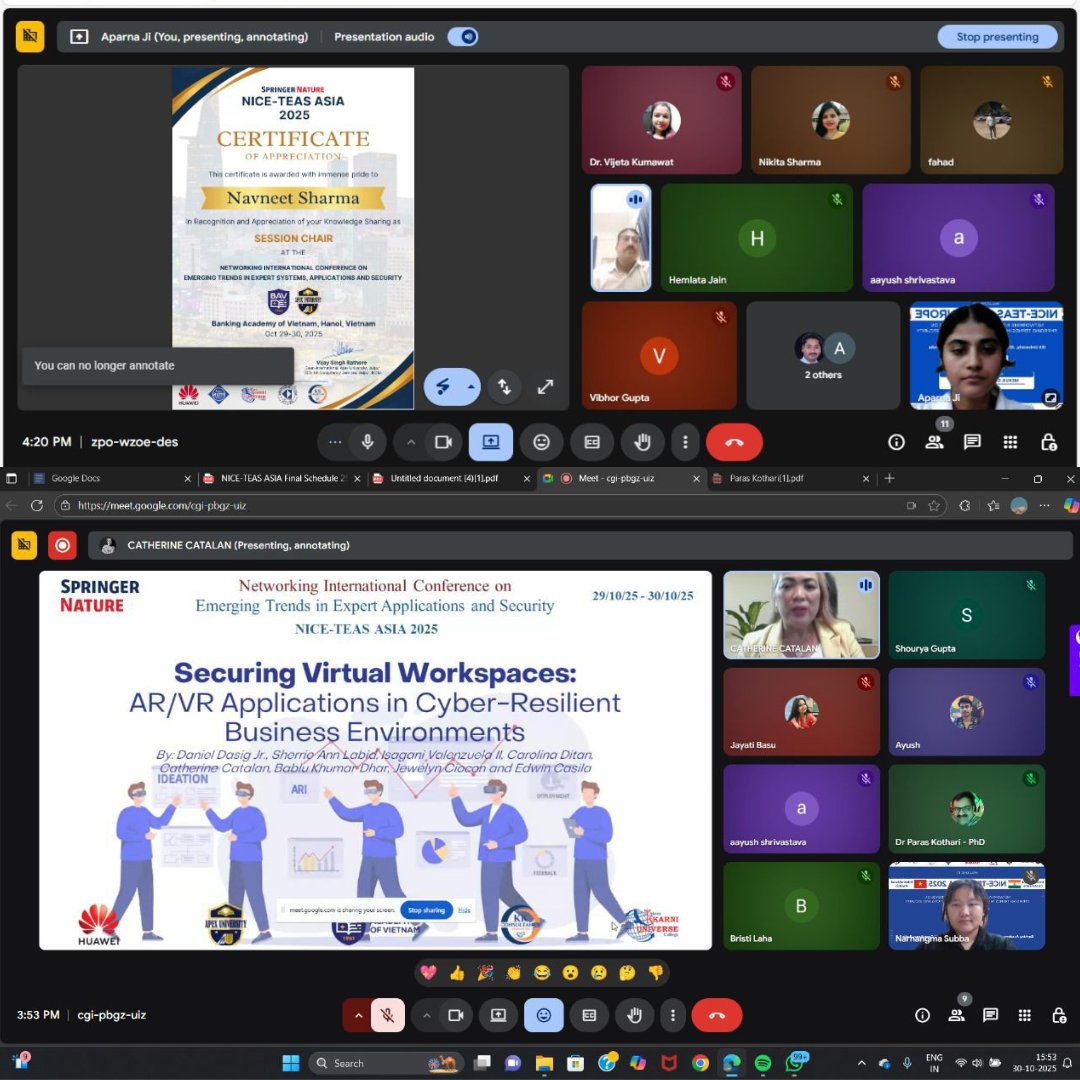Screen dimensions: 1080x1080
Task: Open Spotify from the taskbar
Action: [762, 1063]
